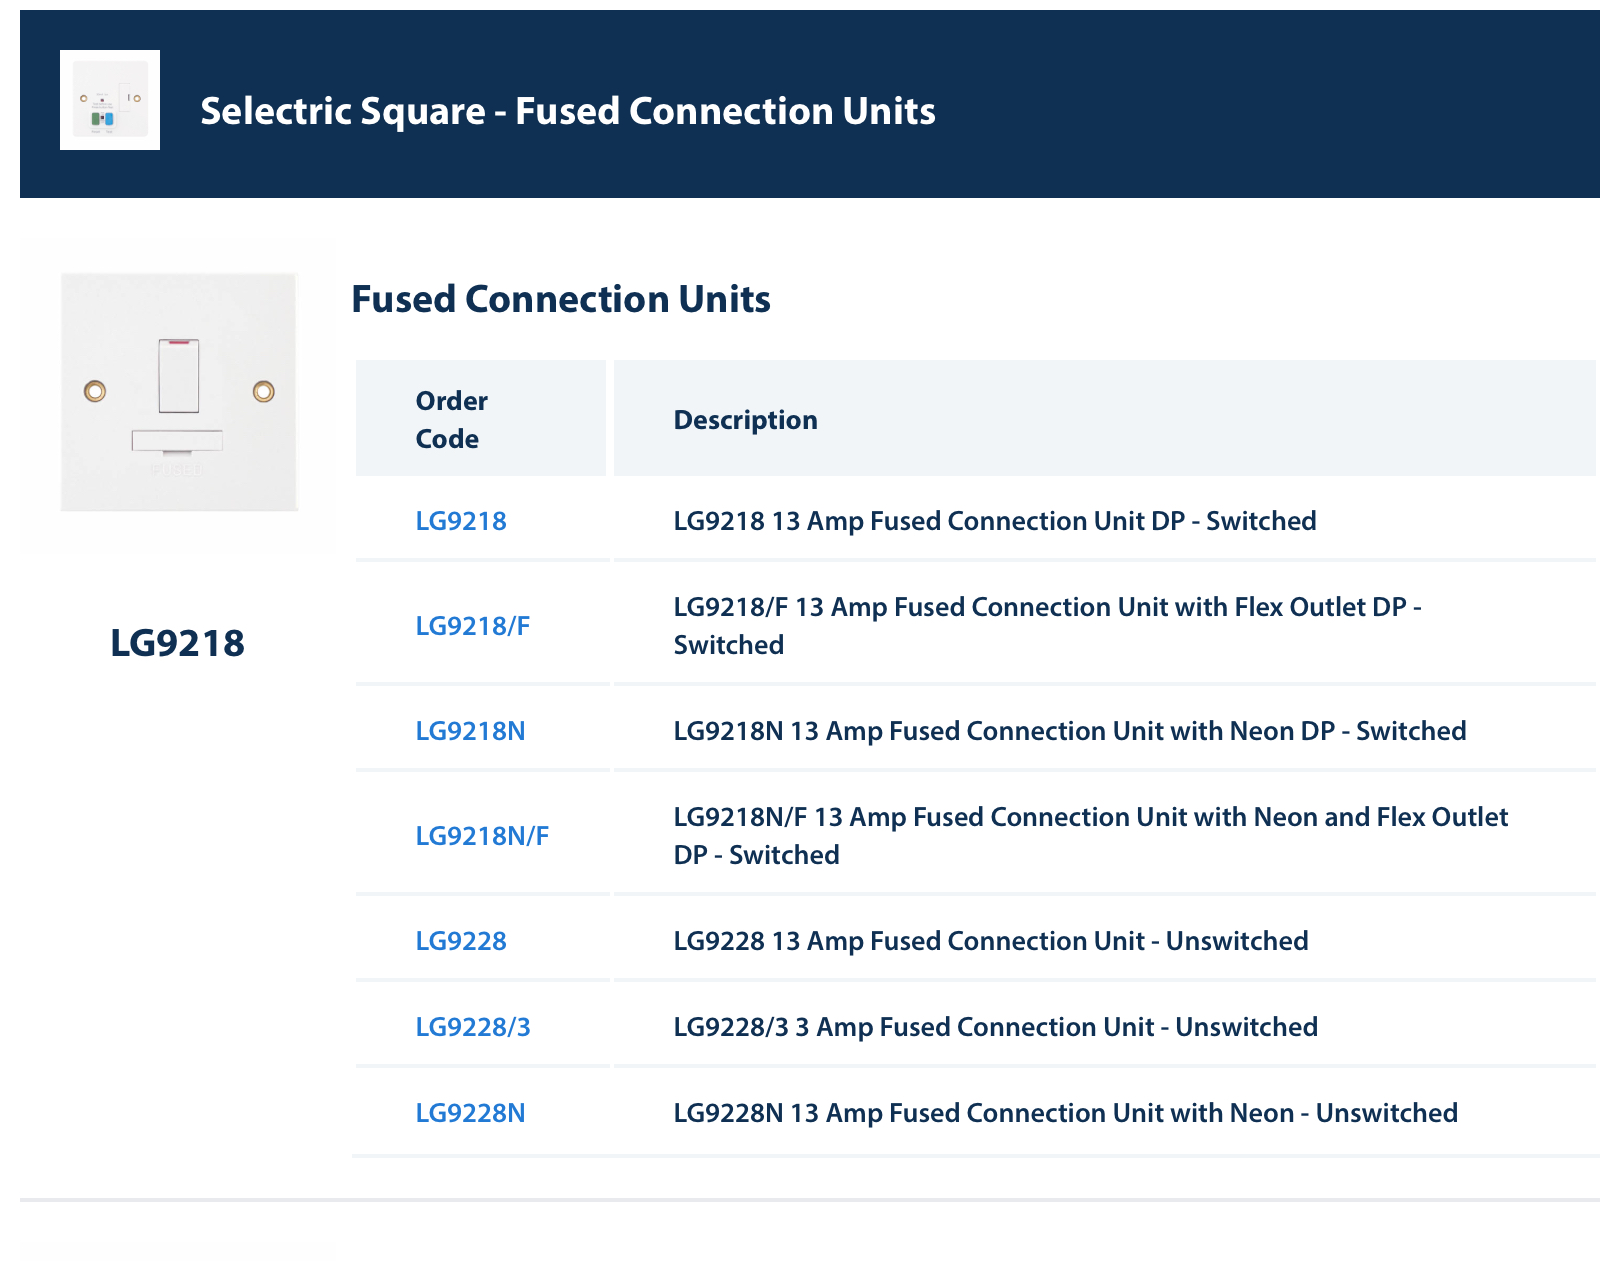
Task: Open the LG9218 order code link
Action: pyautogui.click(x=461, y=521)
